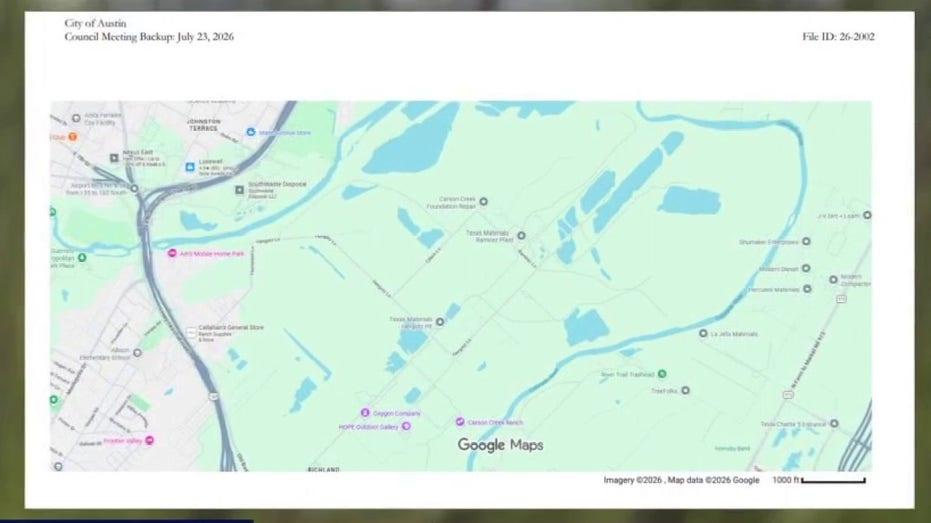
Task: Click the TreeFolks pin
Action: (685, 390)
